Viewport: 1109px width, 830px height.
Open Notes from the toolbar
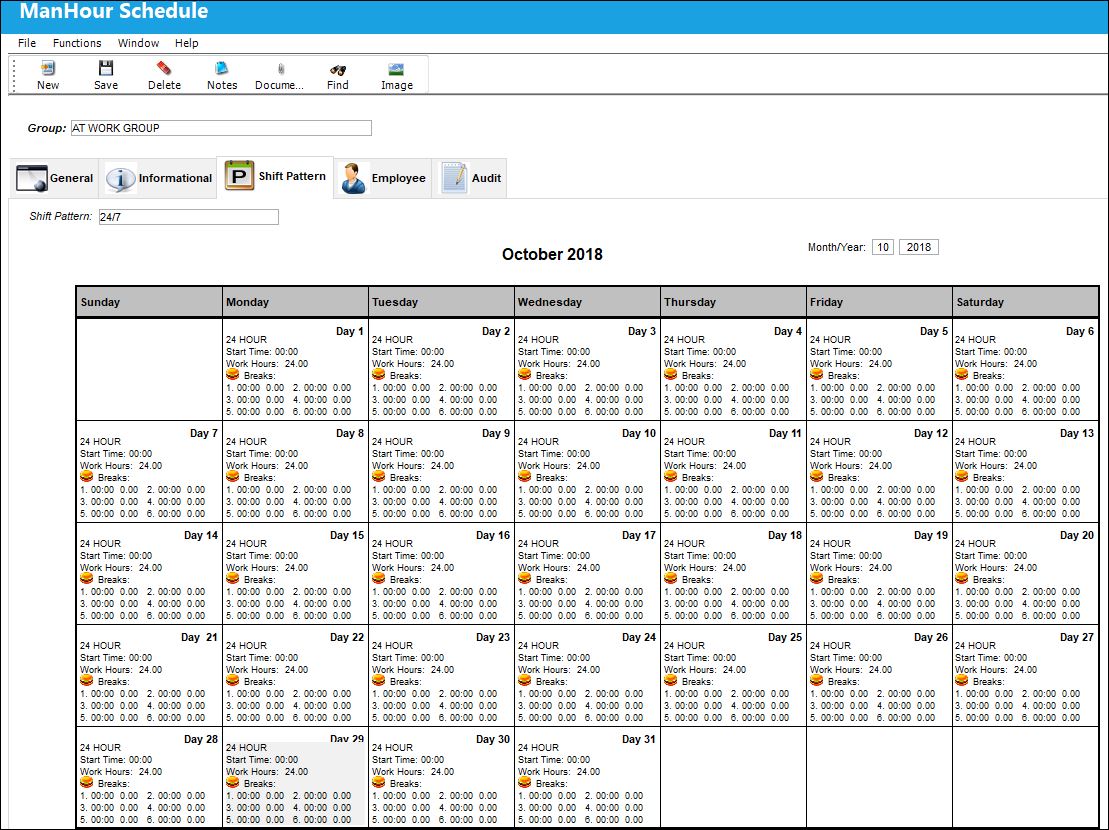(x=221, y=69)
